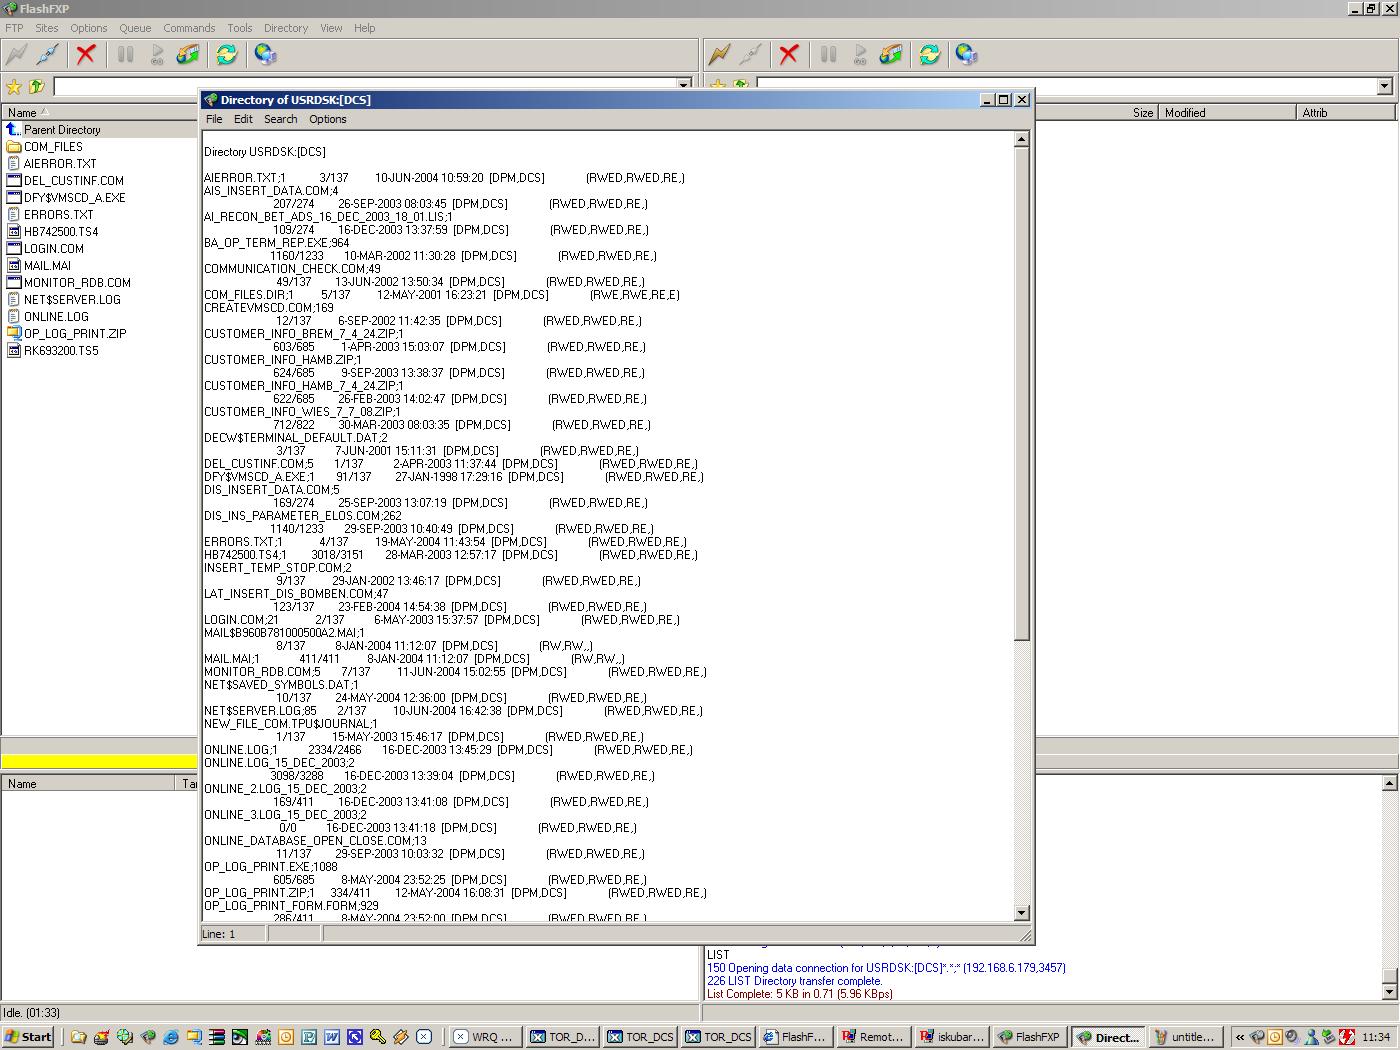Select COM_FILES folder in file list
The image size is (1400, 1050).
[53, 147]
